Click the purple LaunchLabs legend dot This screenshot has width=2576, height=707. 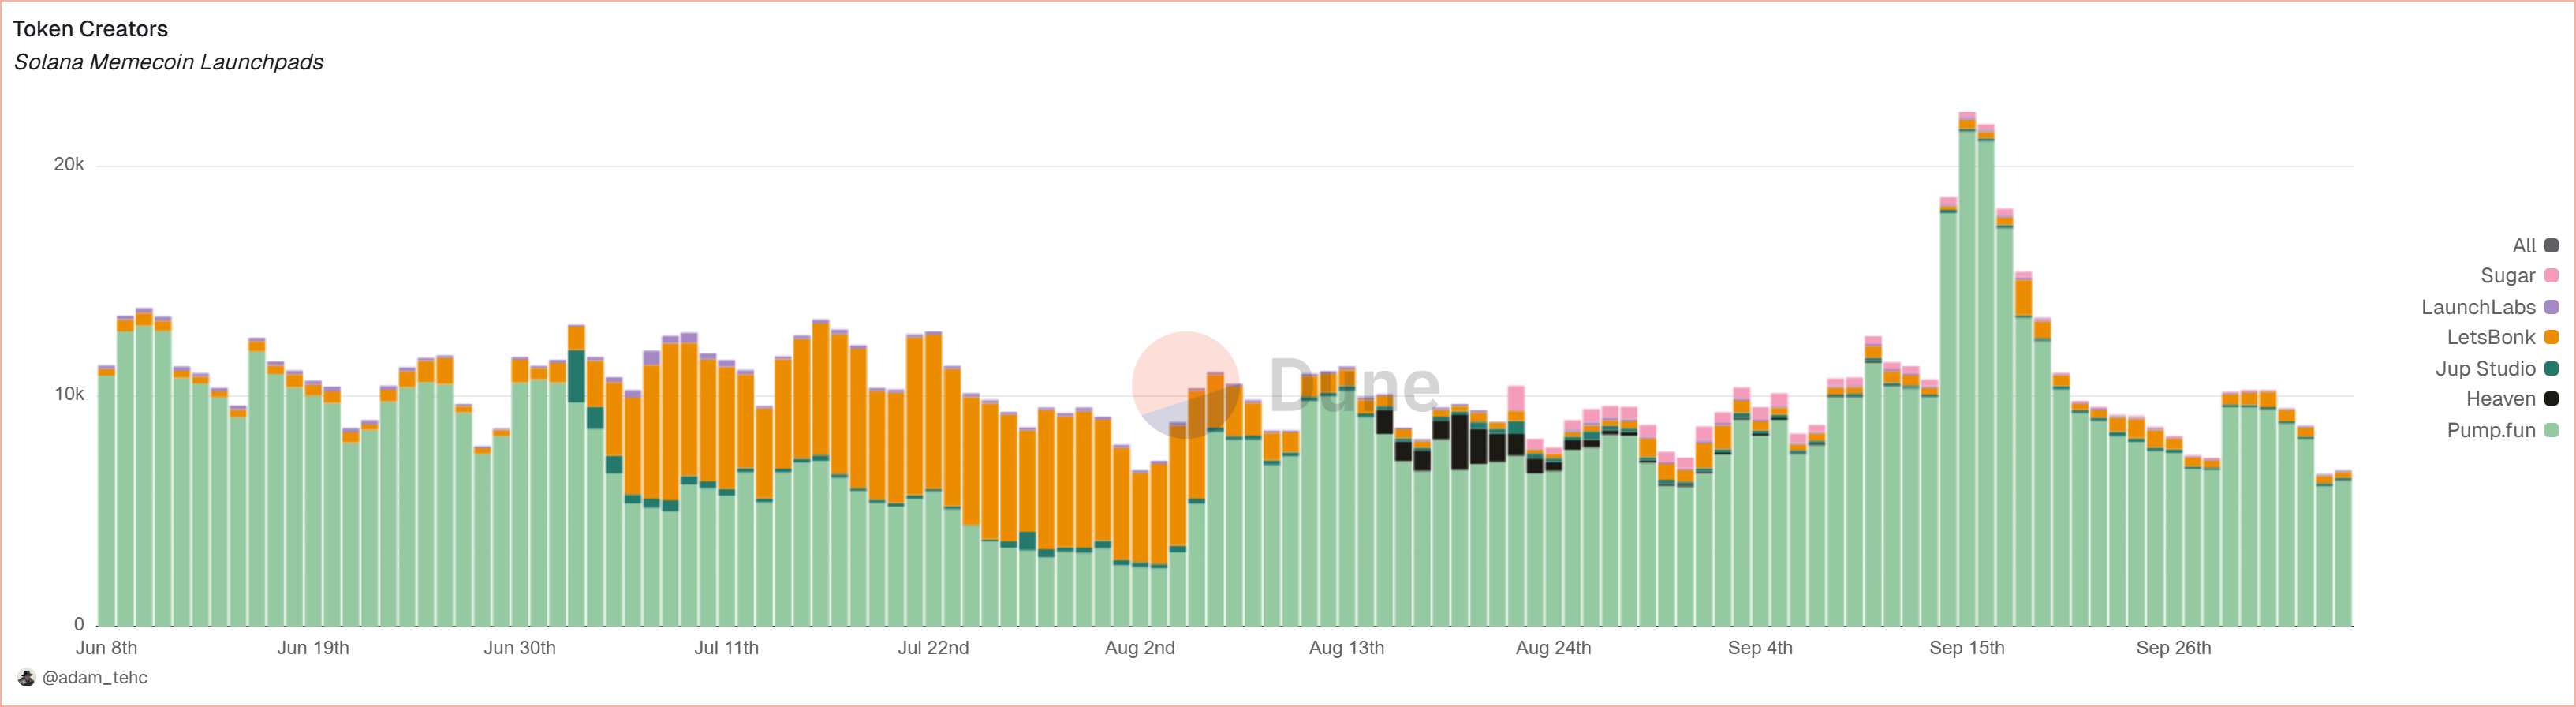point(2551,307)
